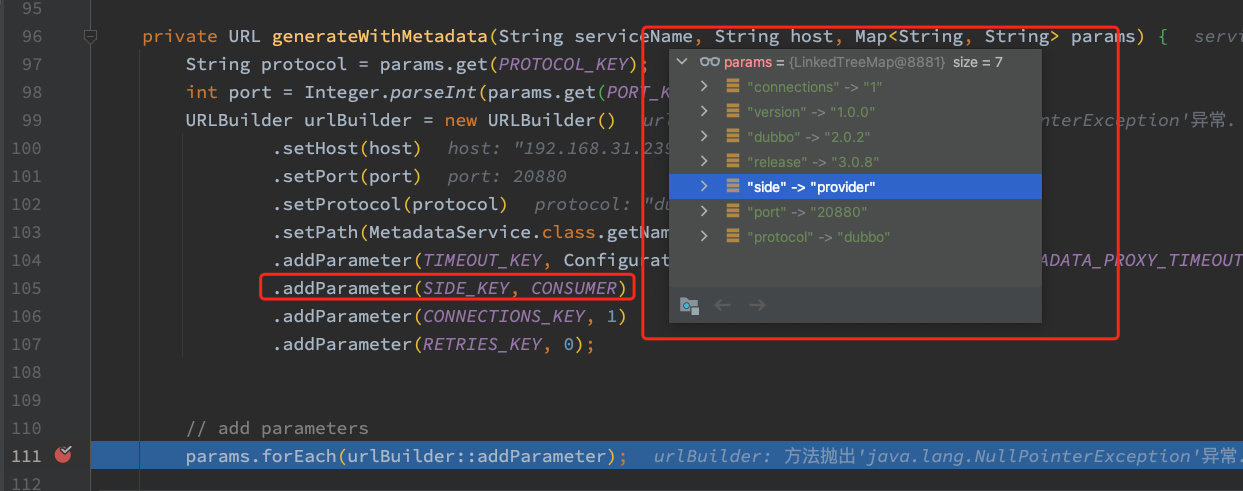Select the "side" -> "provider" row
This screenshot has height=491, width=1243.
click(855, 187)
